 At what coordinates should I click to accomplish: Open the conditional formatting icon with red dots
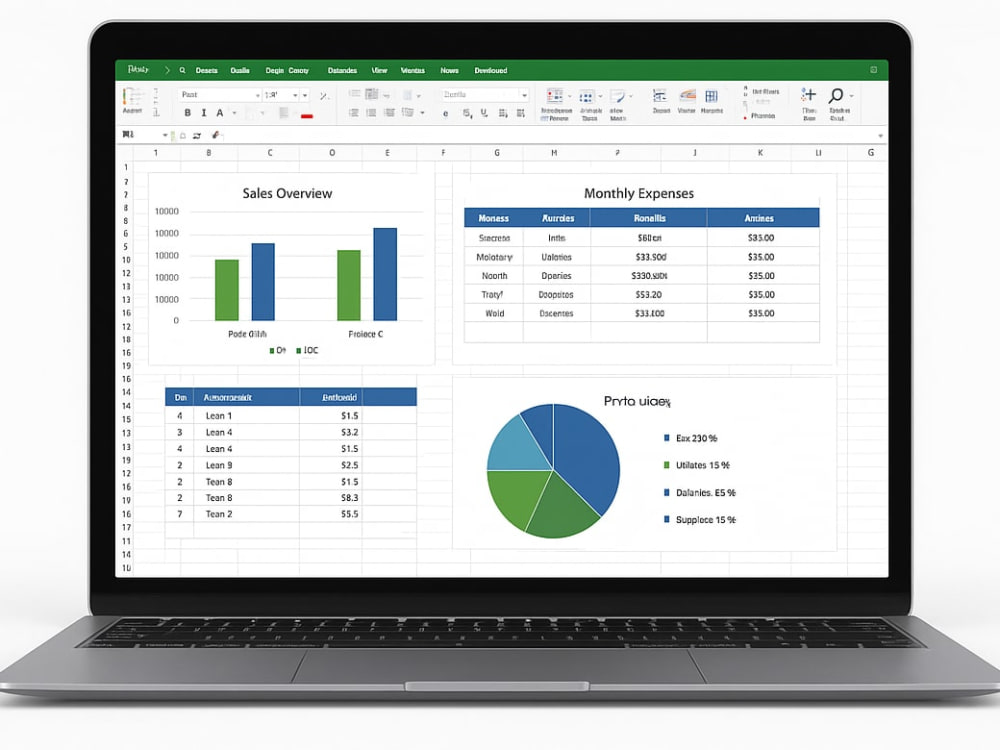(555, 96)
